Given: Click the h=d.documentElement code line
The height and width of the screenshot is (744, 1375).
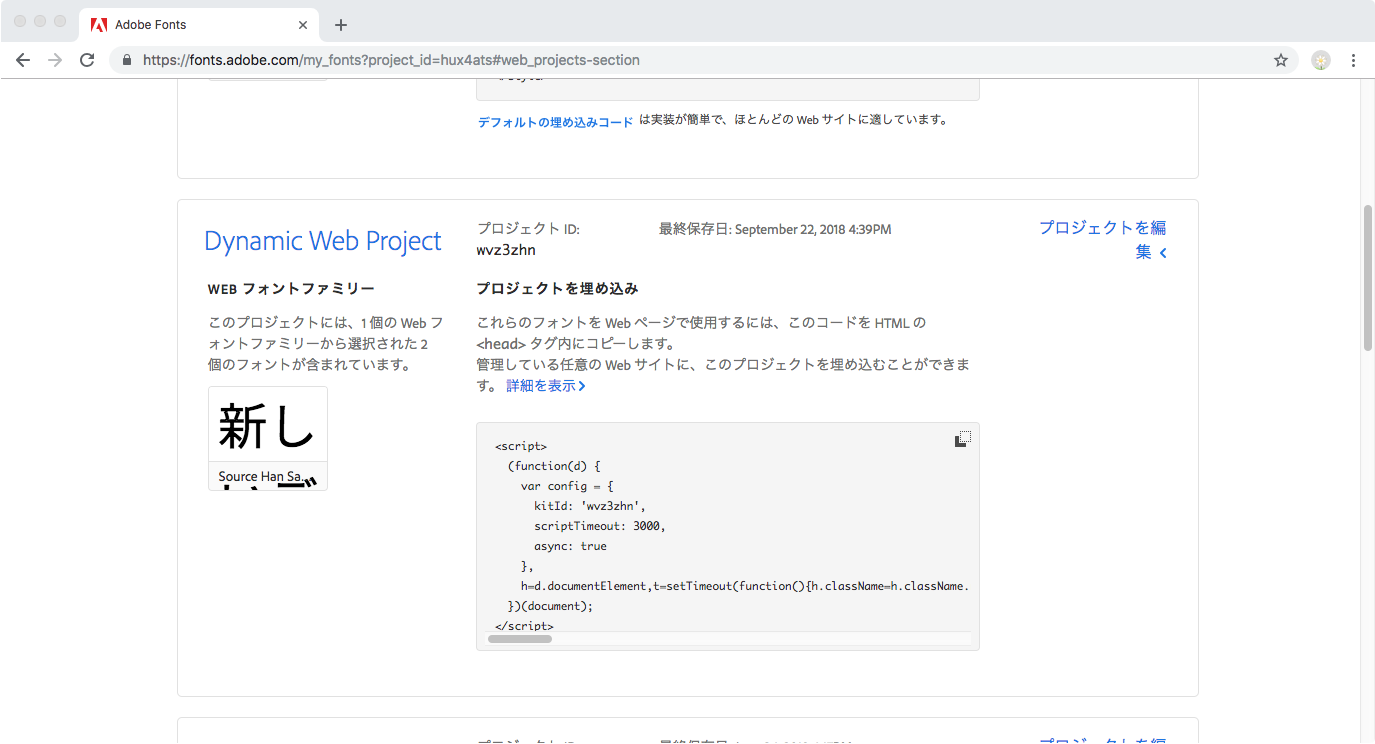Looking at the screenshot, I should point(745,586).
